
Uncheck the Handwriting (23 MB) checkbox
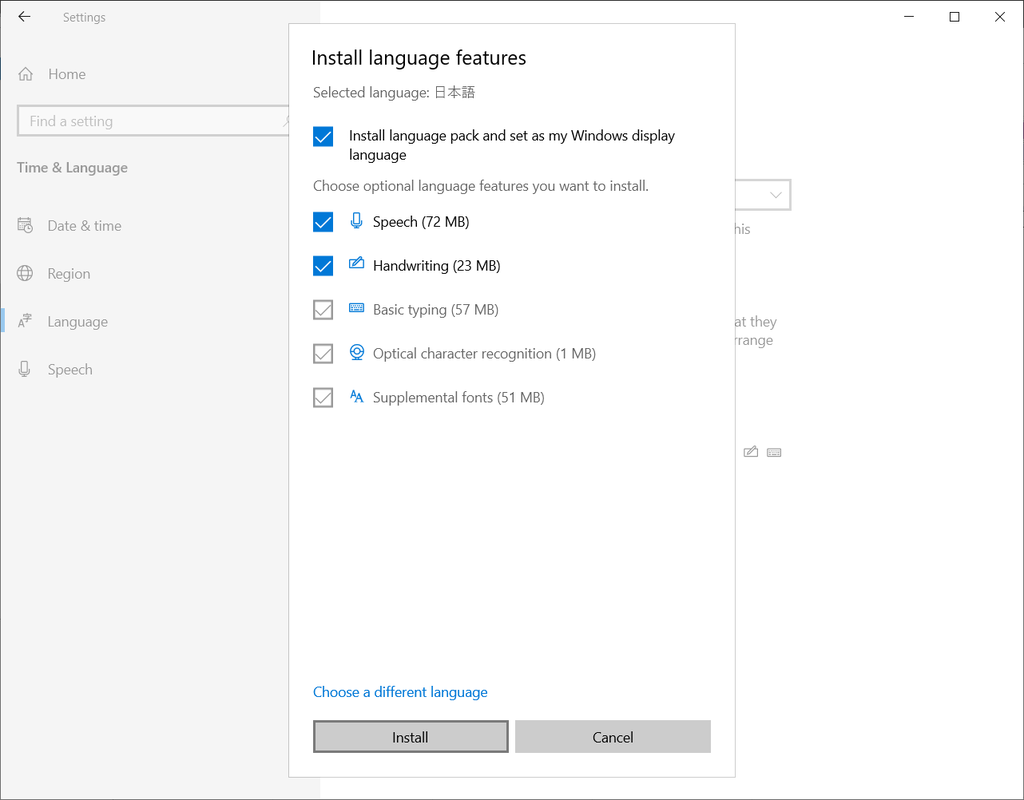(x=323, y=266)
